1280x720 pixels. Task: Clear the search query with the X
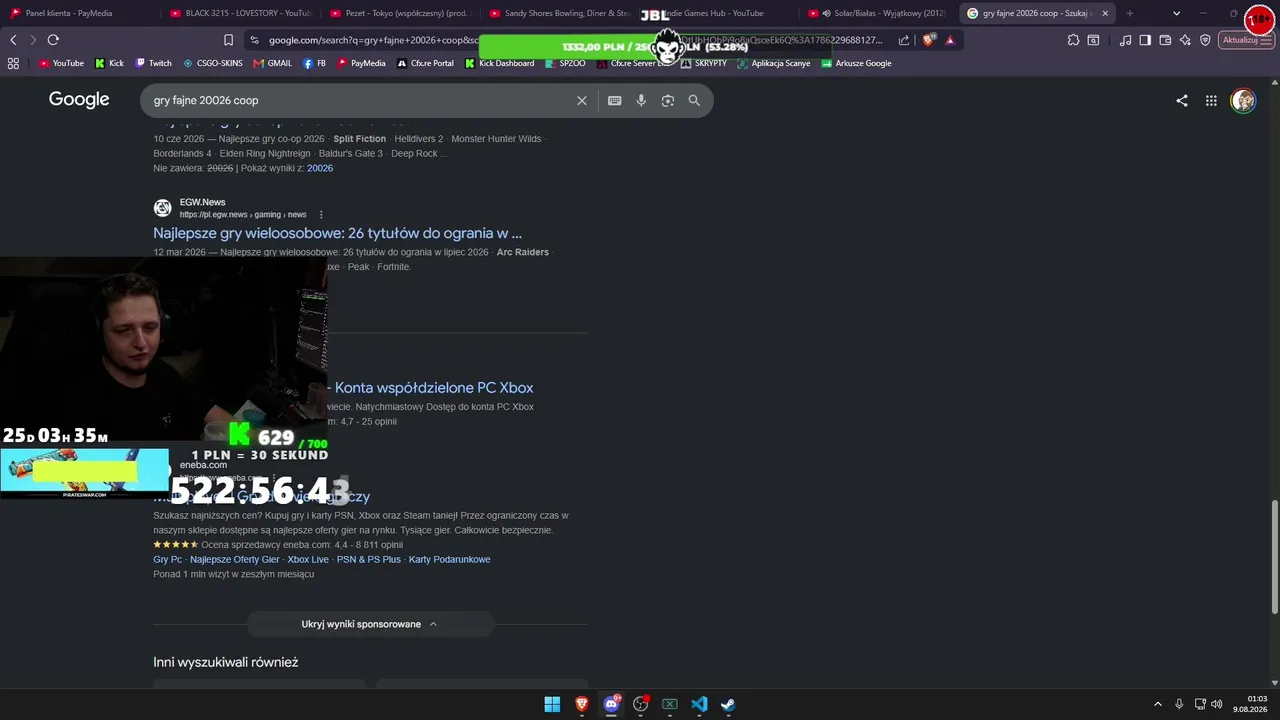582,101
